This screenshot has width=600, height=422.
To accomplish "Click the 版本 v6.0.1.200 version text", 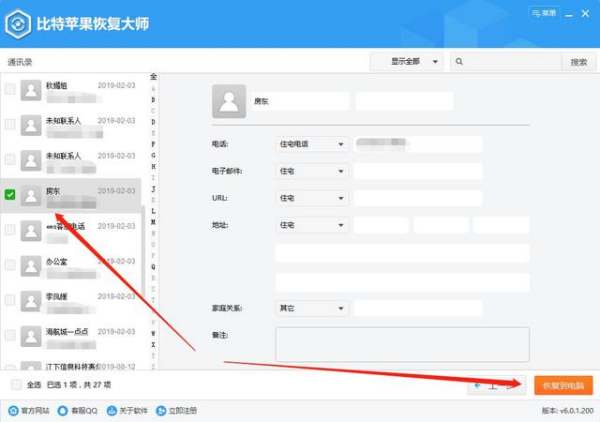I will 567,411.
